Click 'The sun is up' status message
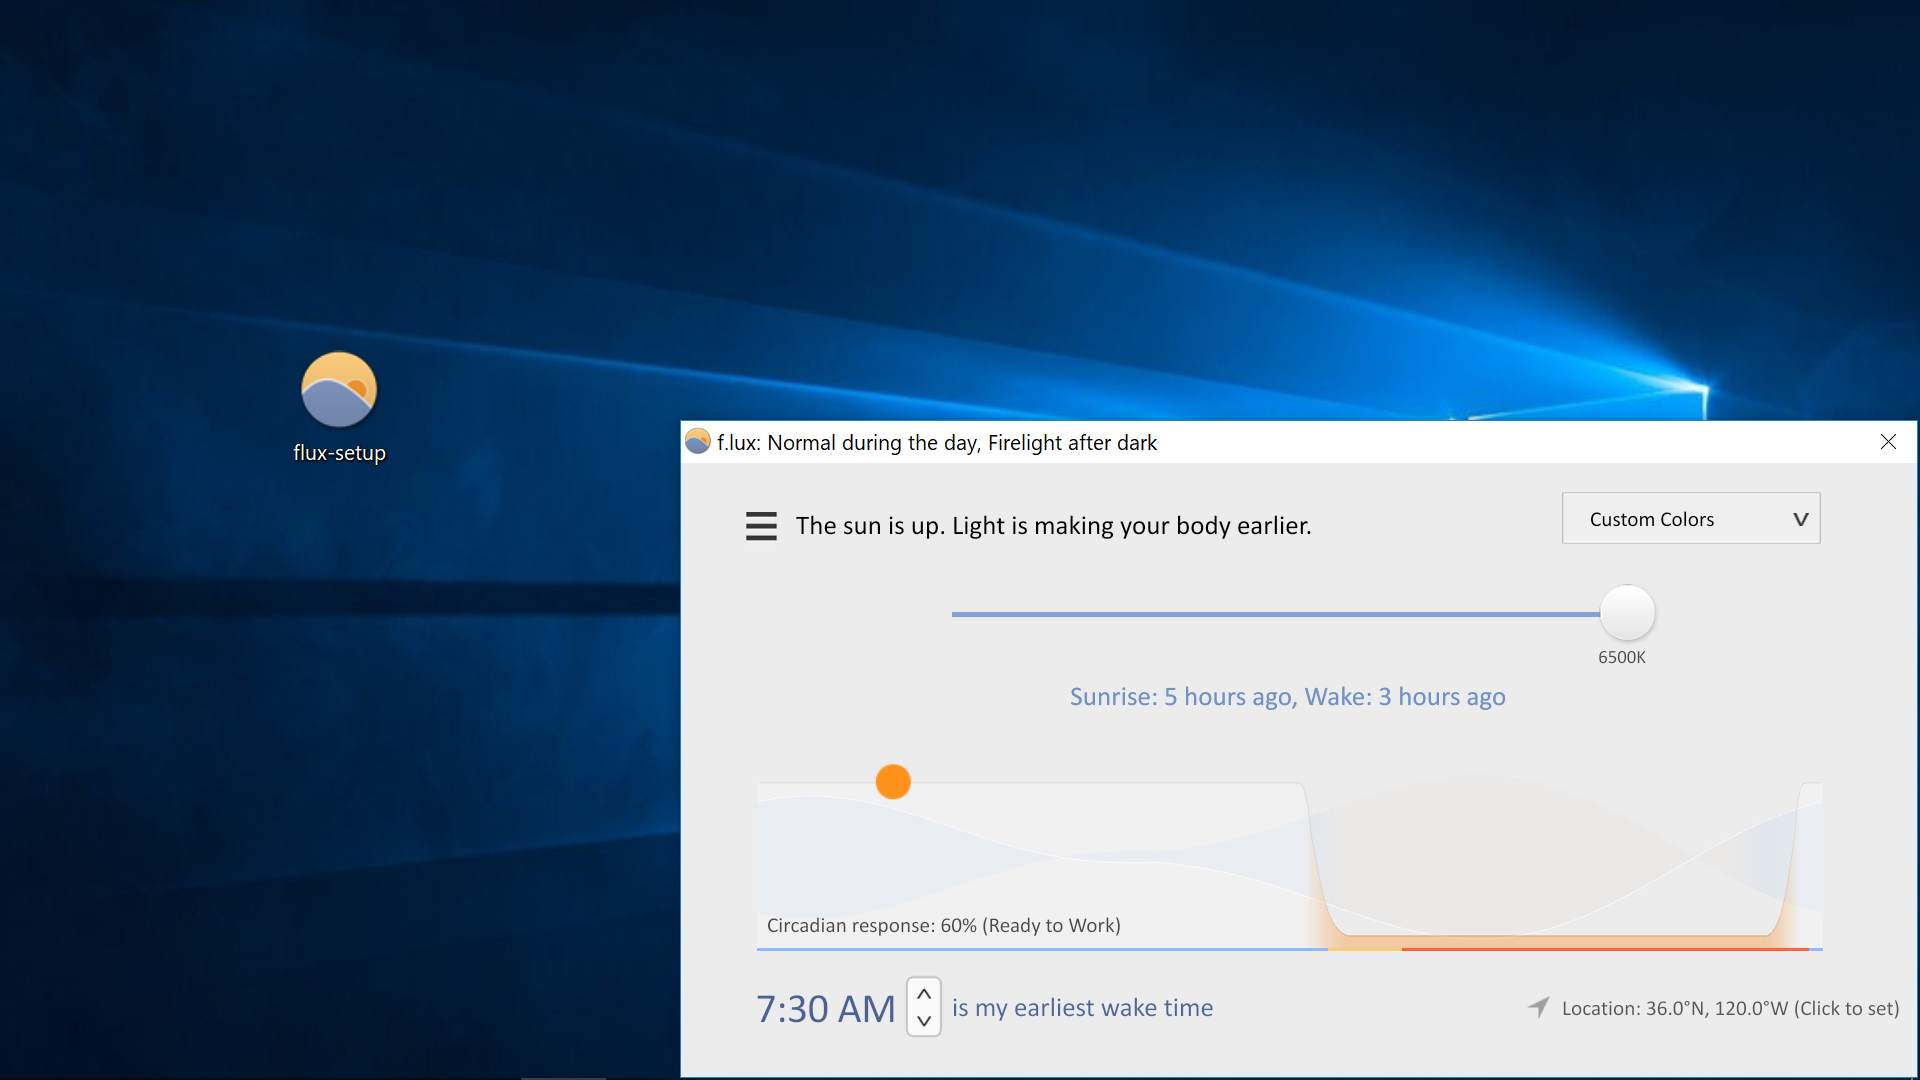 click(1053, 526)
